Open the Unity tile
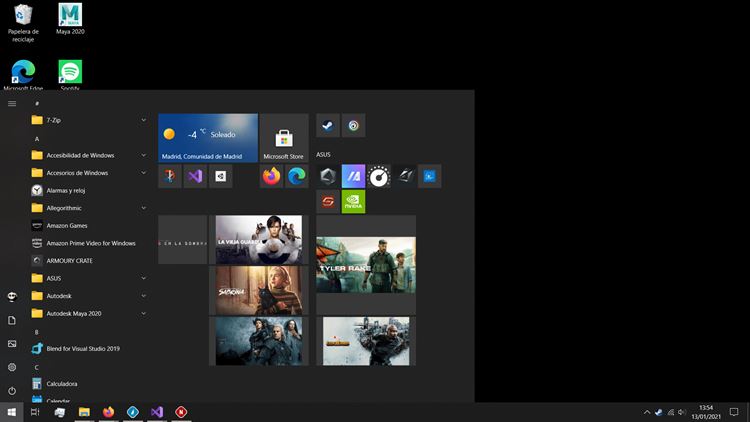750x422 pixels. (221, 176)
